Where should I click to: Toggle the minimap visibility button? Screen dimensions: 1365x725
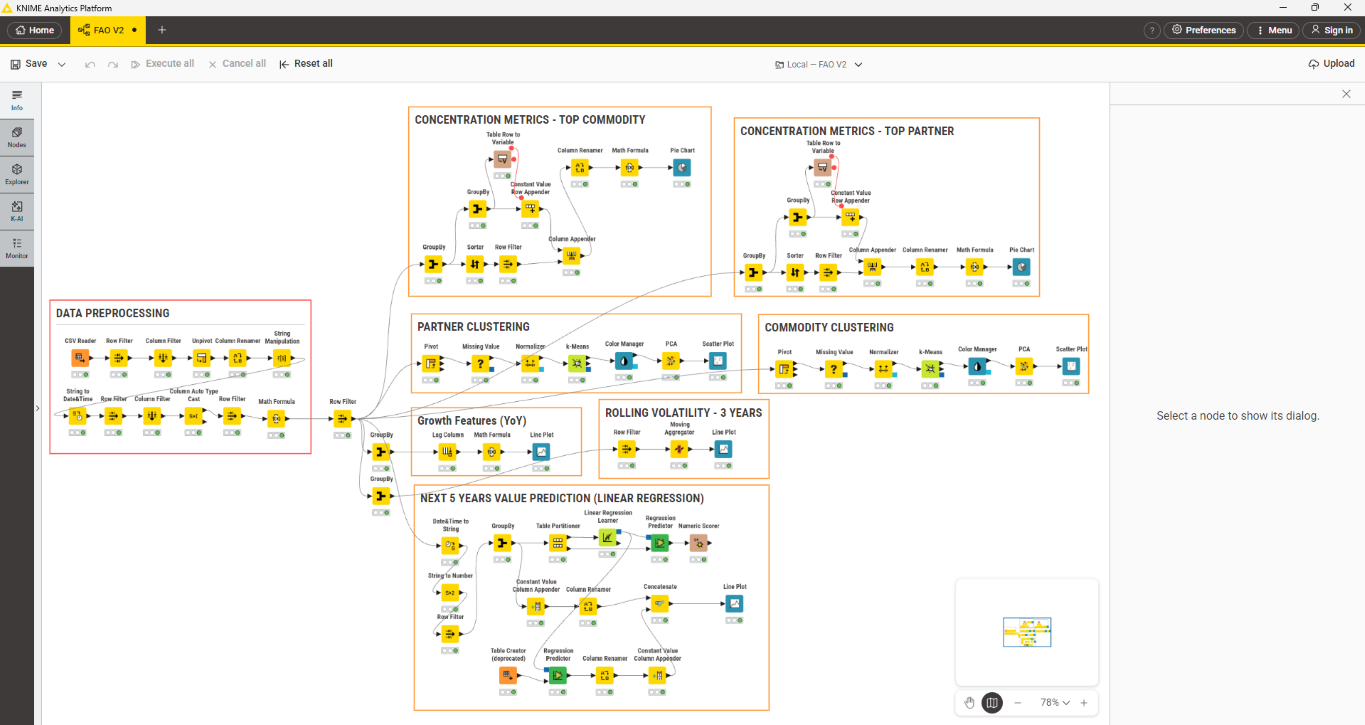coord(992,703)
